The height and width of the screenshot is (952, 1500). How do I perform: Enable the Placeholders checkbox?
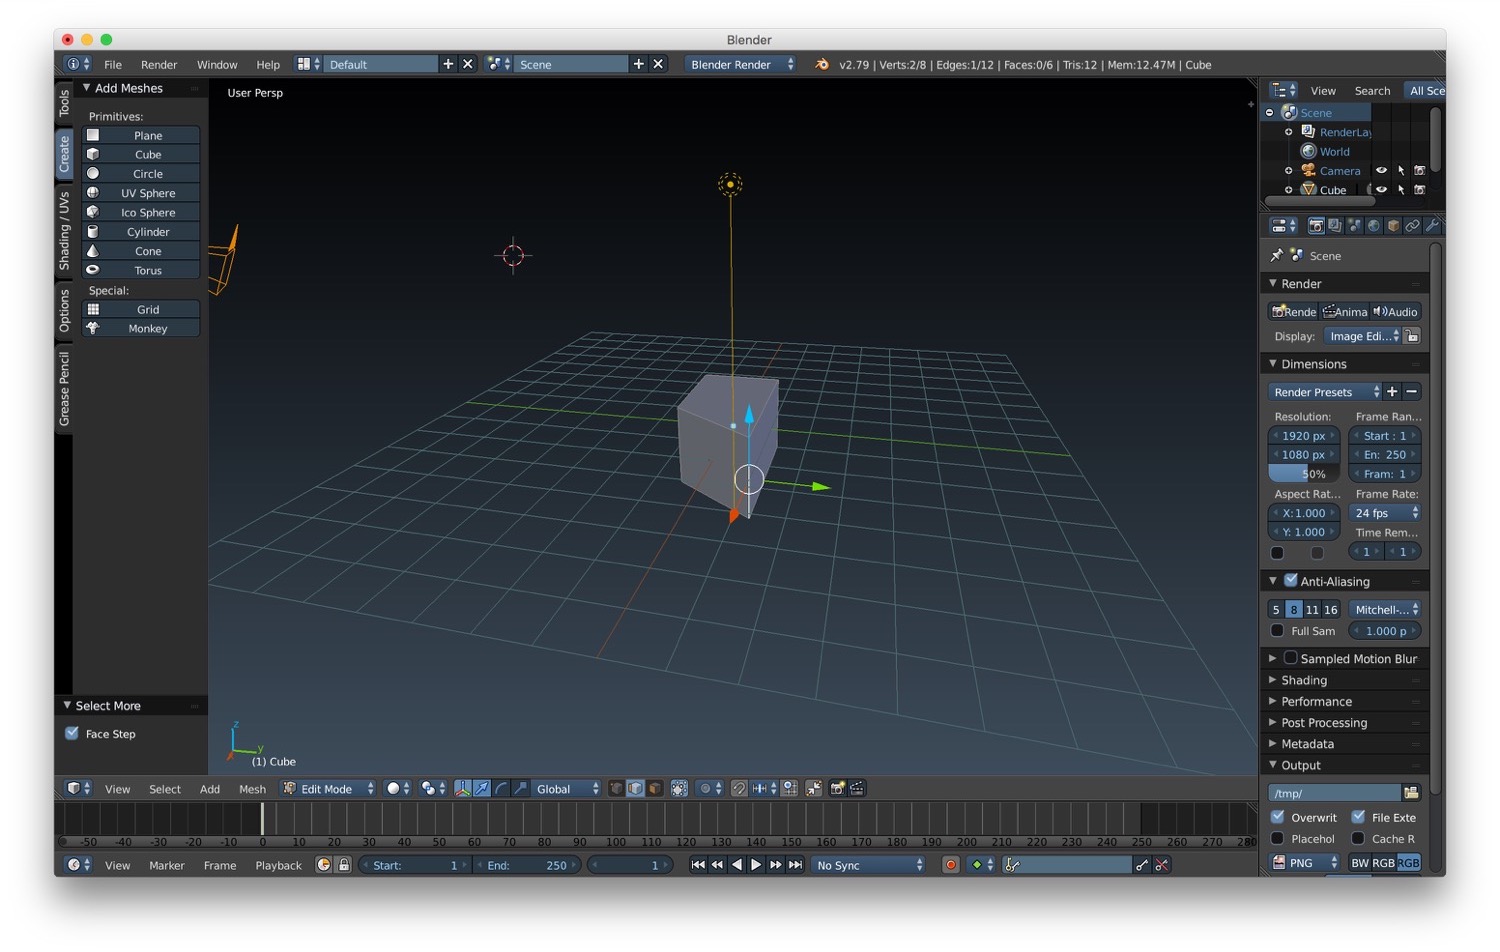(1278, 838)
